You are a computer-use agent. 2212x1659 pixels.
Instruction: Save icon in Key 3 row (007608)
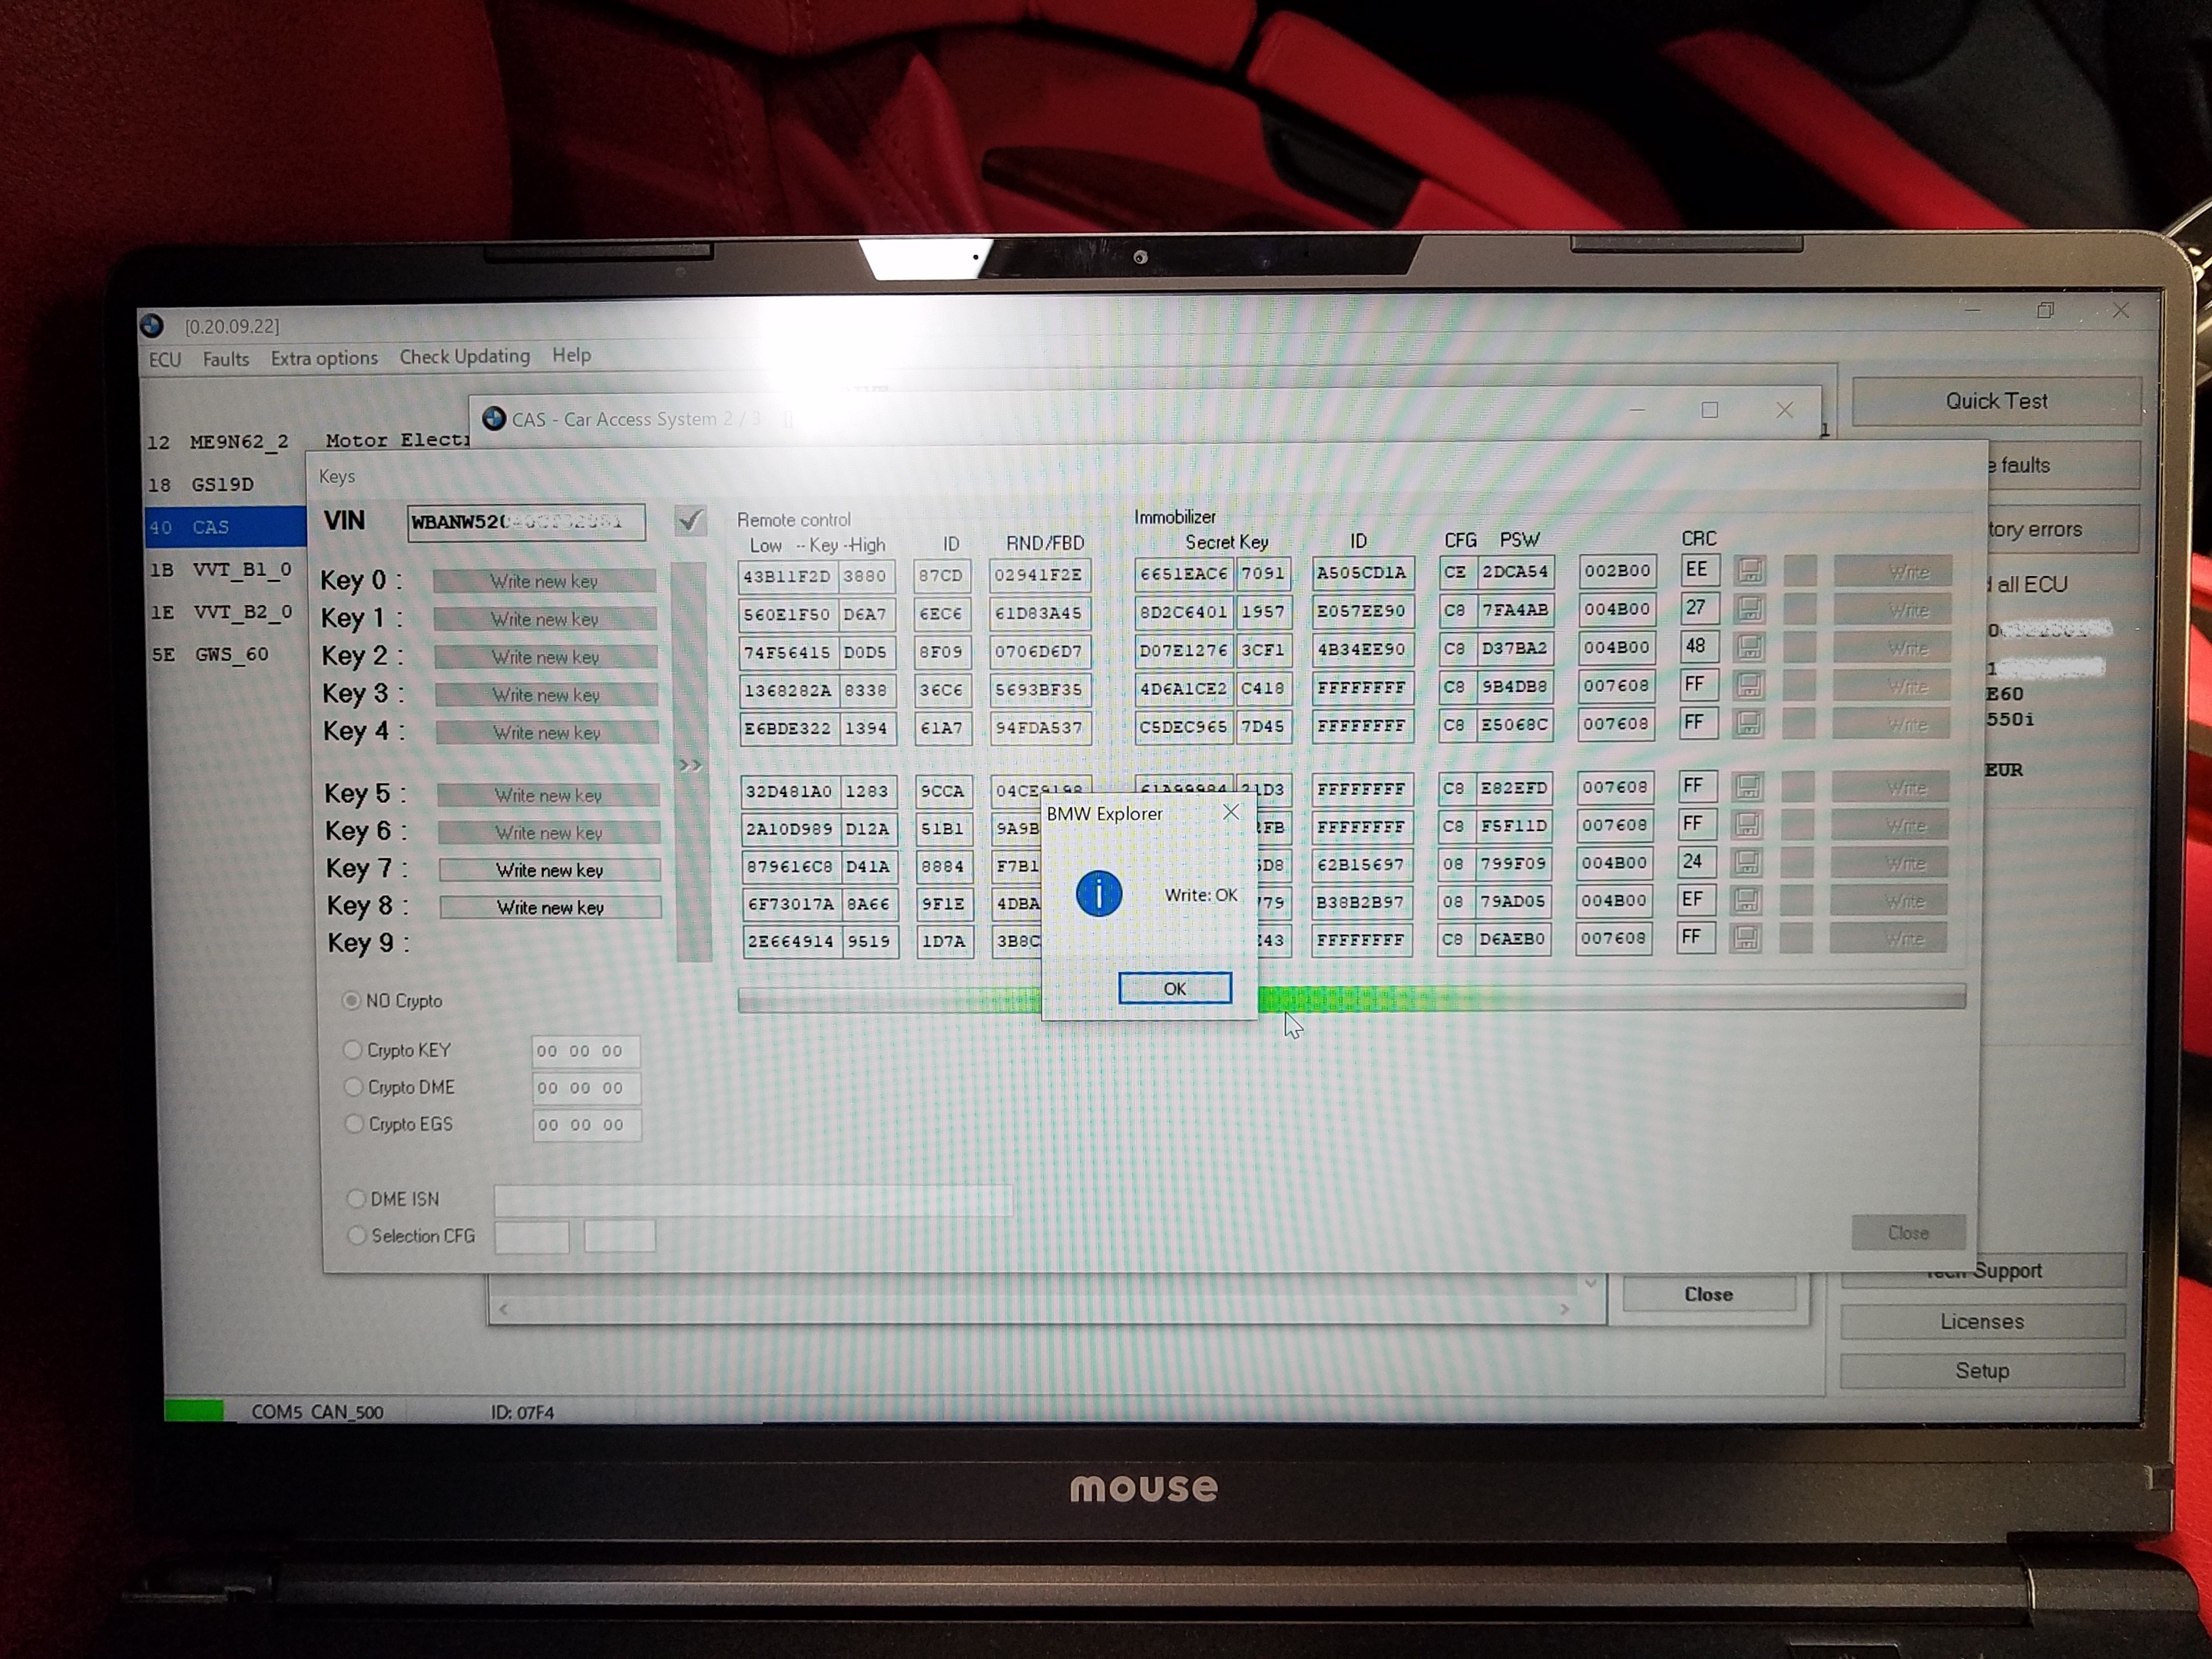coord(1749,685)
